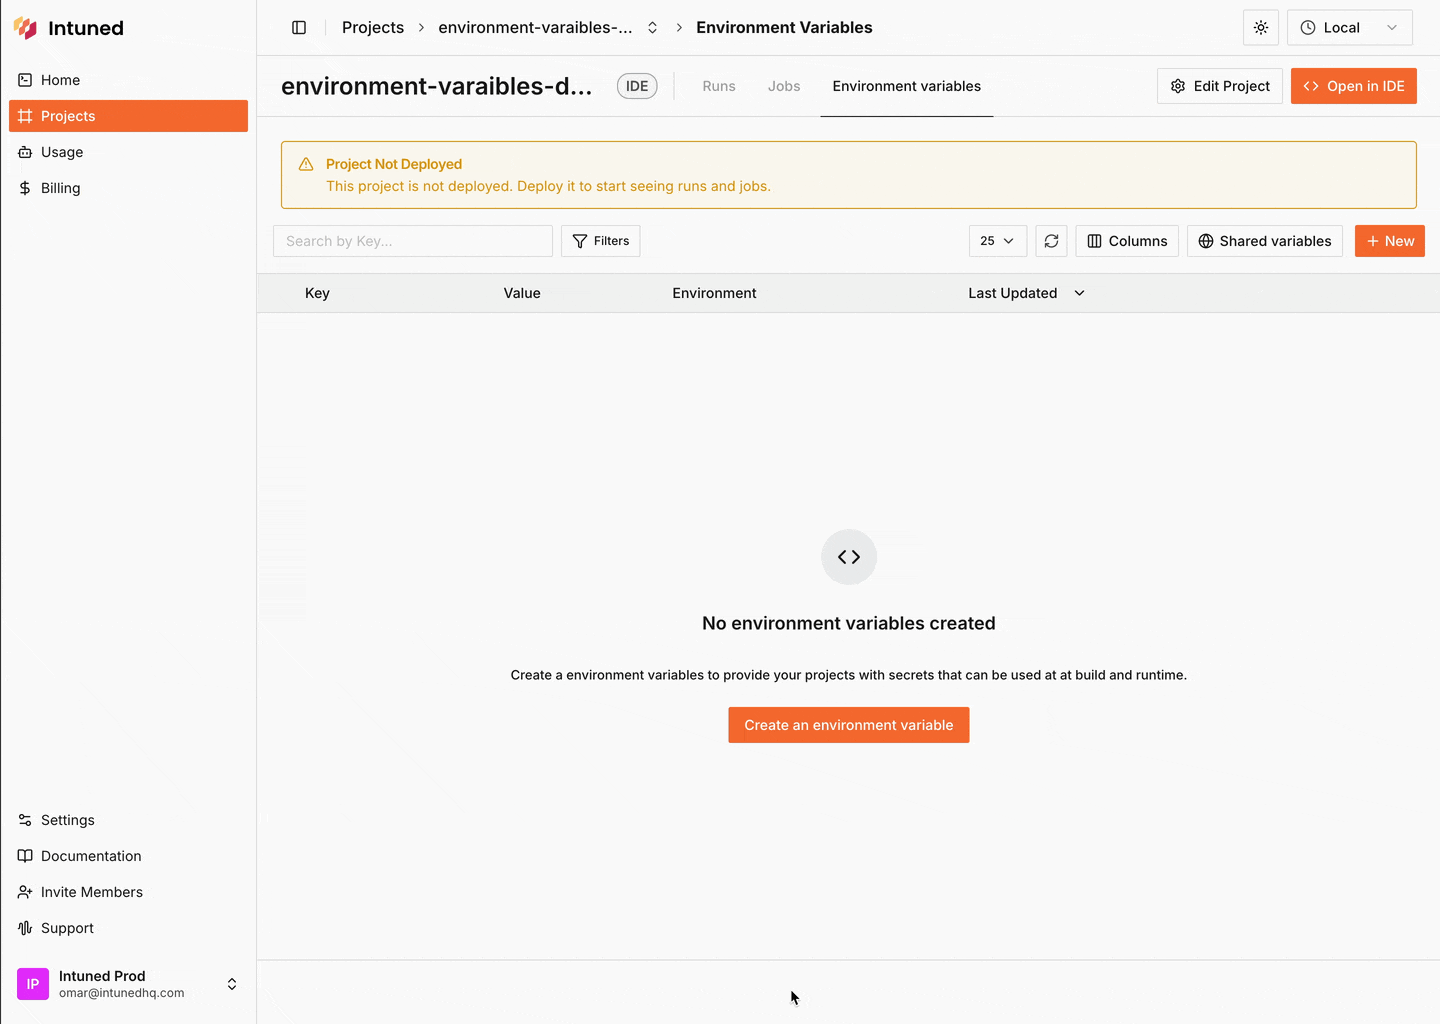Expand the Intuned Prod account switcher

231,984
